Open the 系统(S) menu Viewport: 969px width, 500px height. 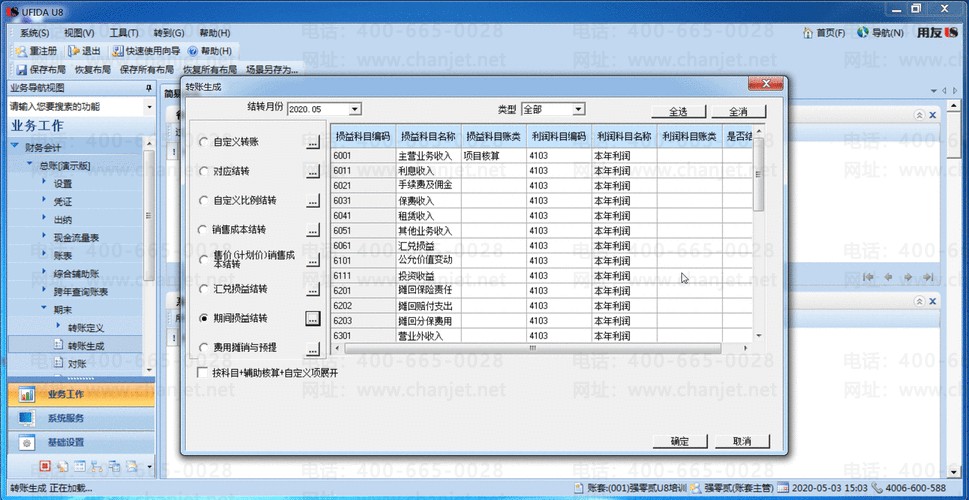coord(34,33)
